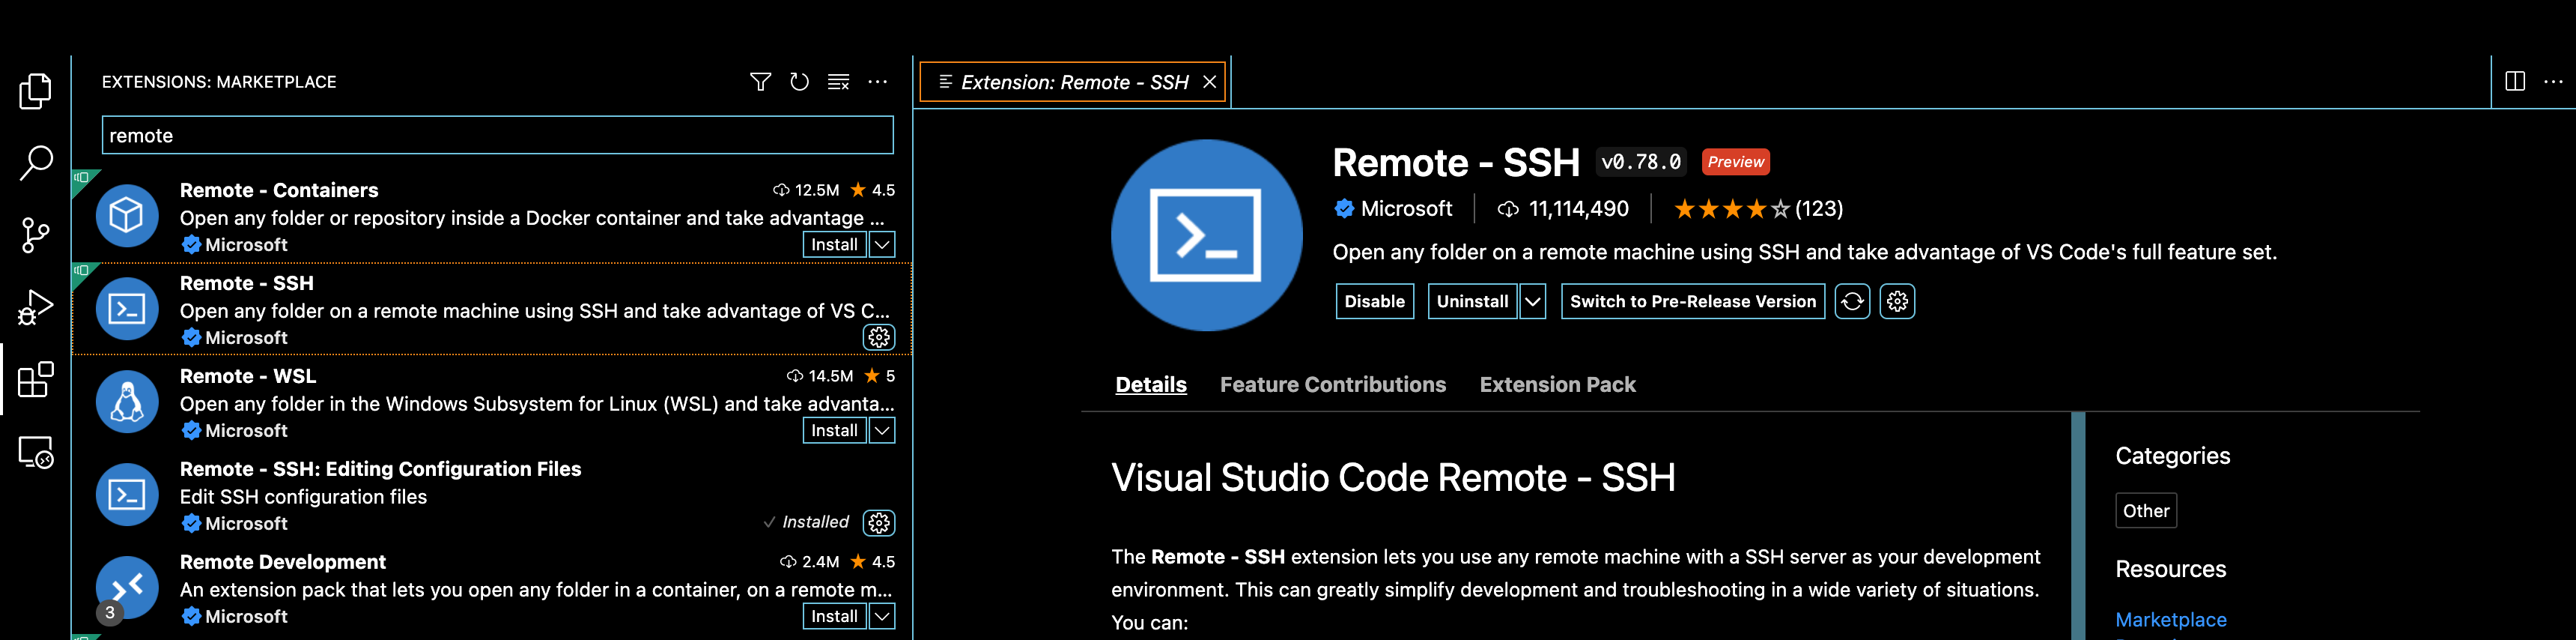
Task: Open manage gear for Remote - SSH list item
Action: pyautogui.click(x=879, y=338)
